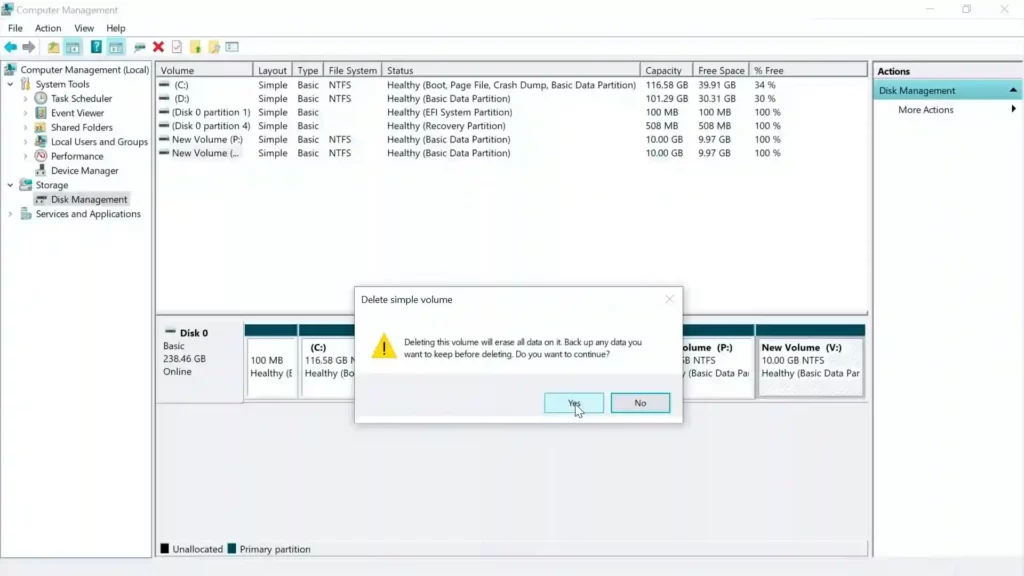Viewport: 1024px width, 576px height.
Task: Open the More Actions submenu arrow
Action: [1014, 109]
